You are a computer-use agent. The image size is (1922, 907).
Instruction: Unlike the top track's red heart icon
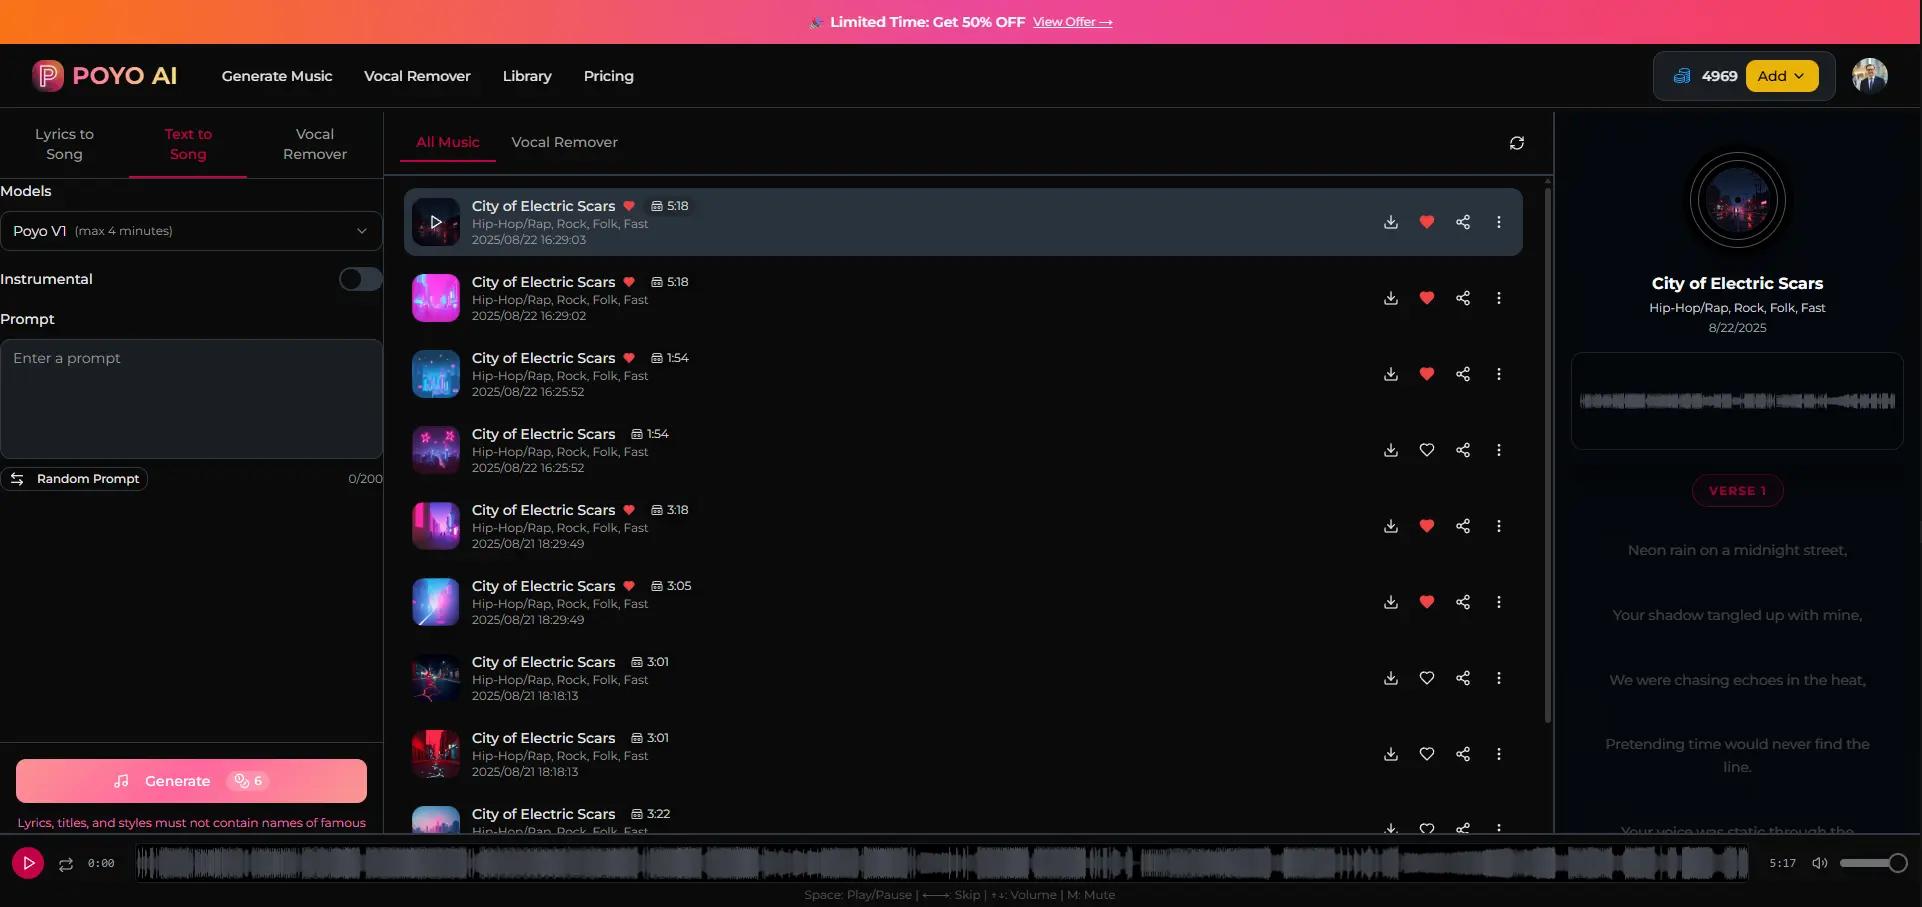[1426, 222]
